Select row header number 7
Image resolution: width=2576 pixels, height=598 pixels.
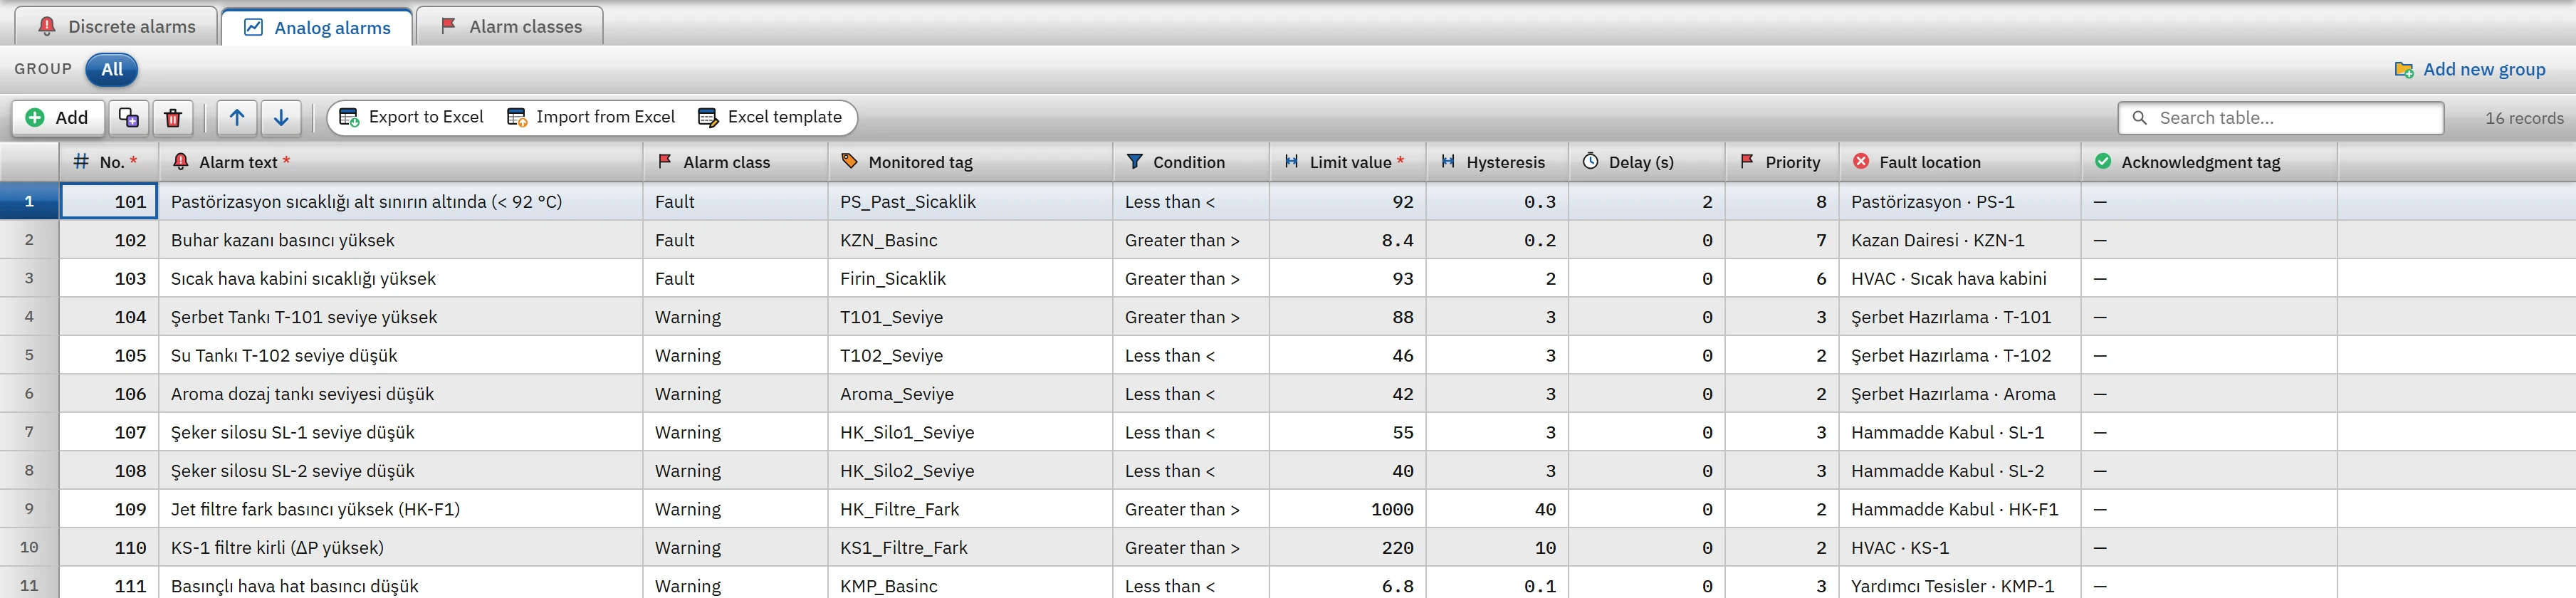[29, 433]
